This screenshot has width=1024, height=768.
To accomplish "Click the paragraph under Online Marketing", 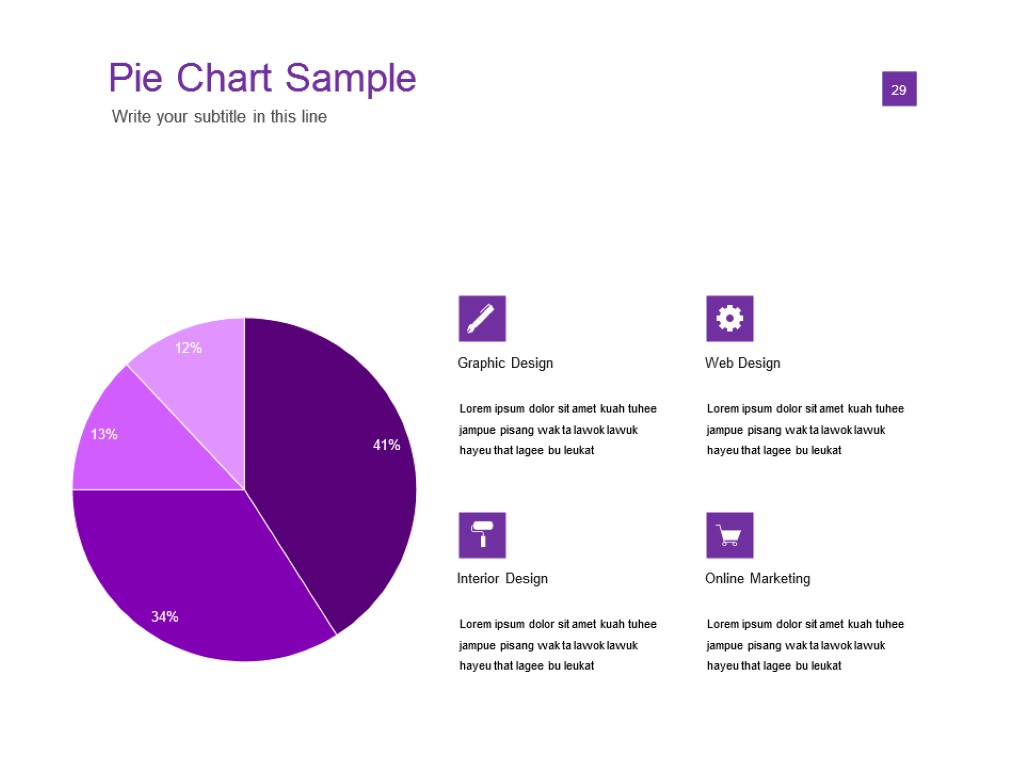I will 805,645.
